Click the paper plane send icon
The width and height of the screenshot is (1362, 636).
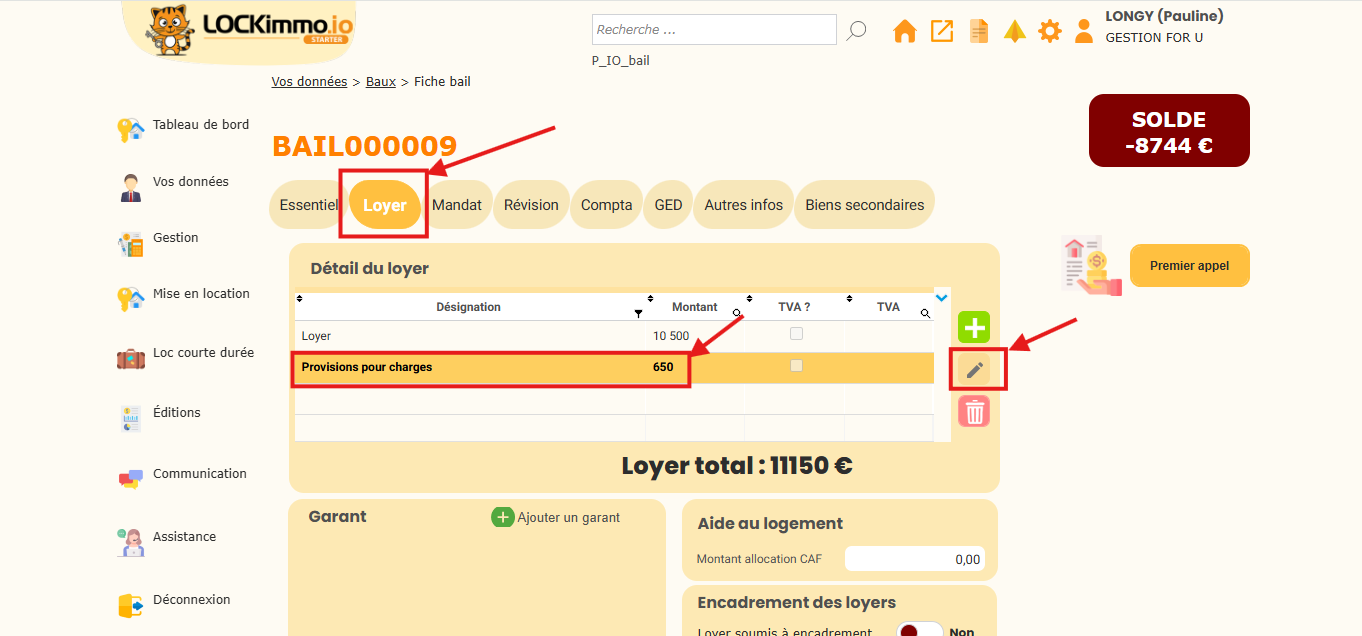(1015, 31)
